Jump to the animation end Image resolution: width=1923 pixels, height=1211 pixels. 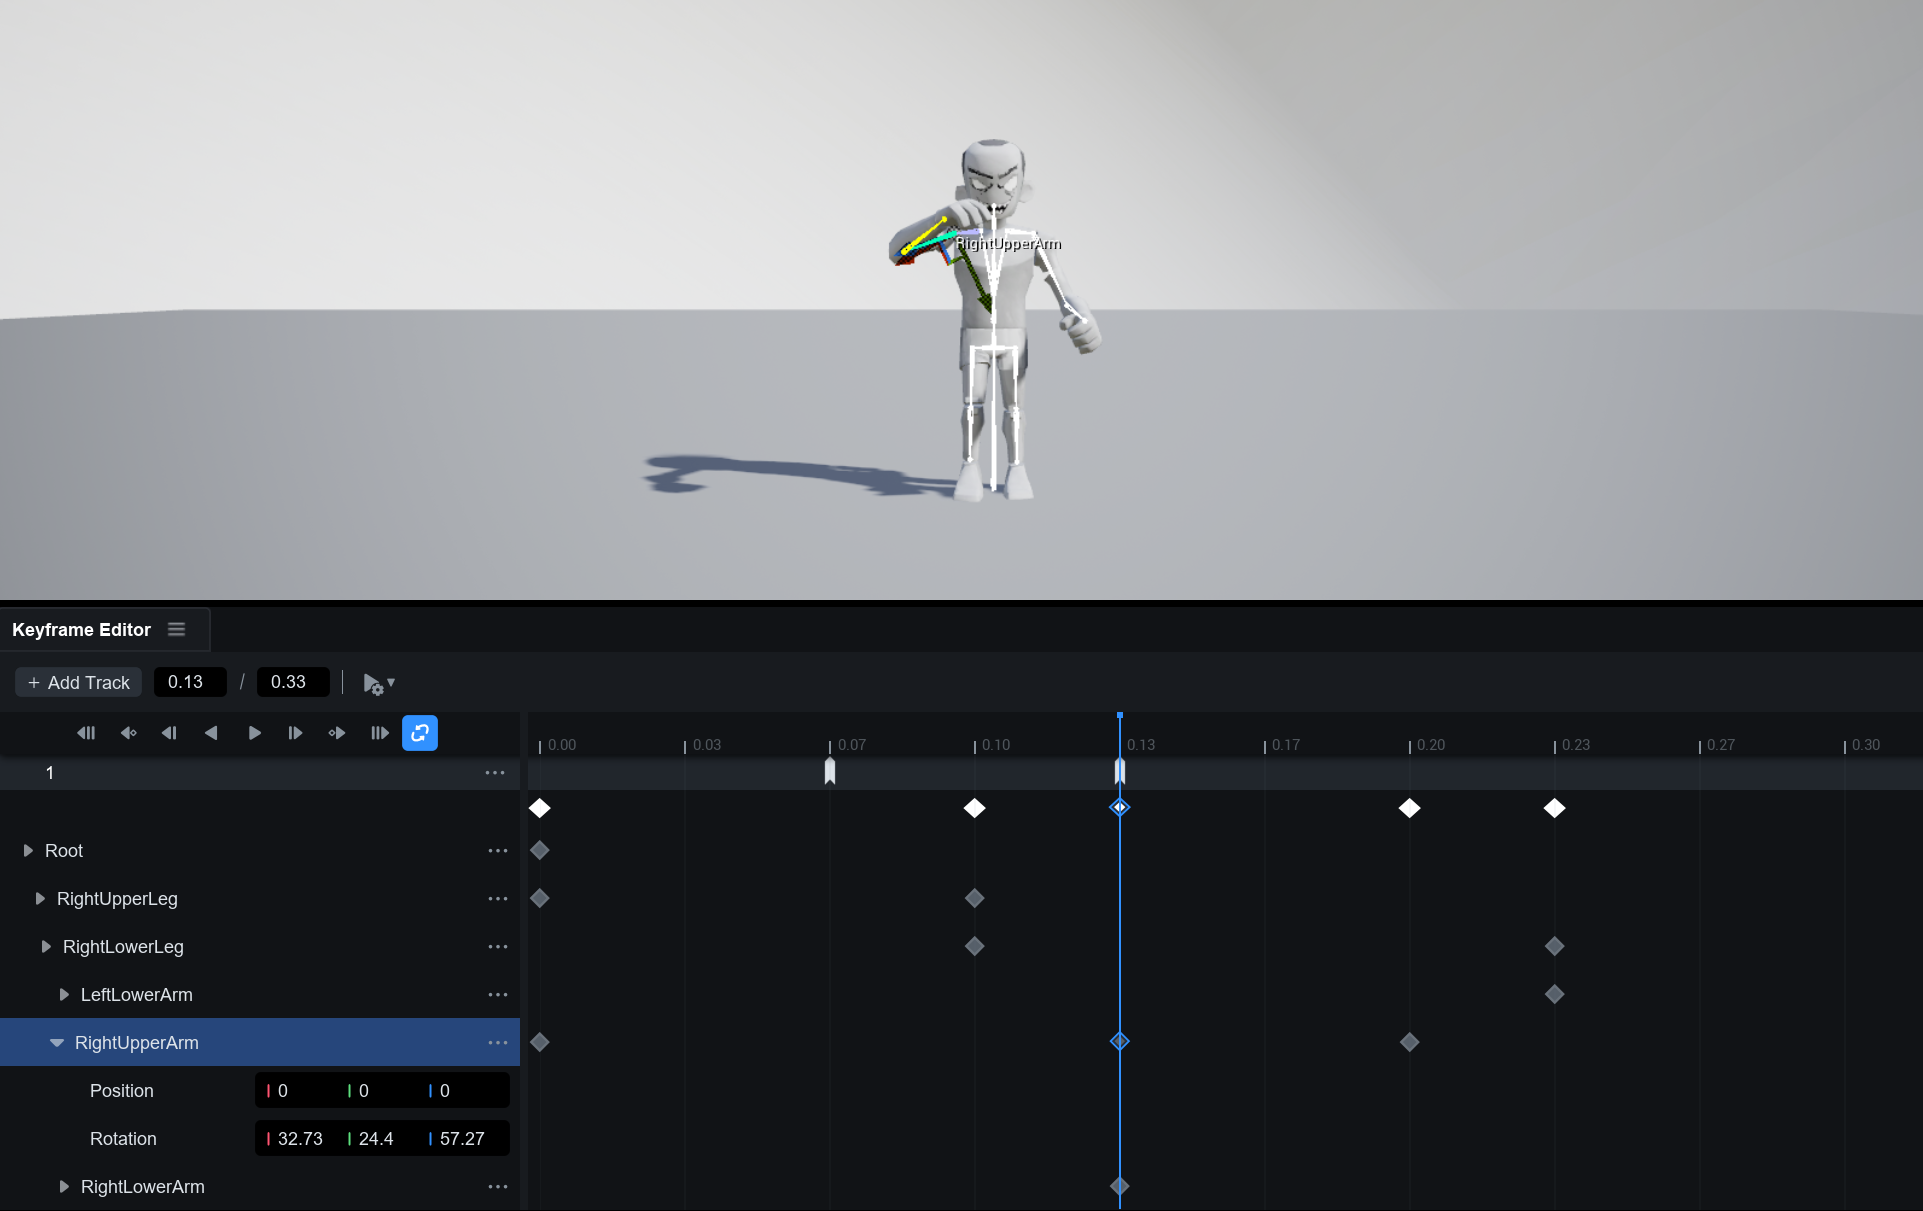379,733
